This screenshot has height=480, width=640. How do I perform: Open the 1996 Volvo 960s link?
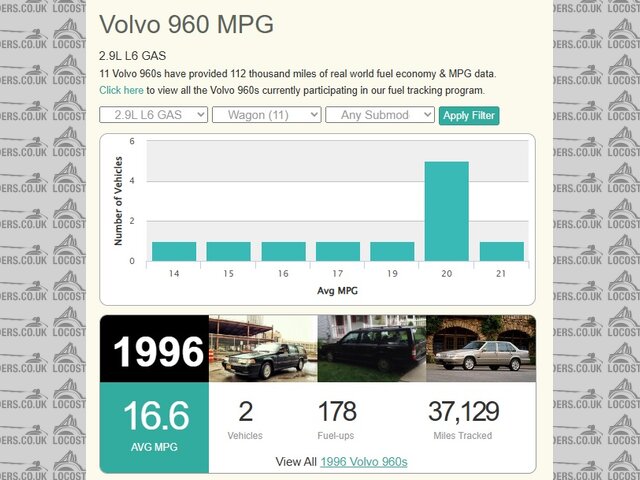point(363,461)
